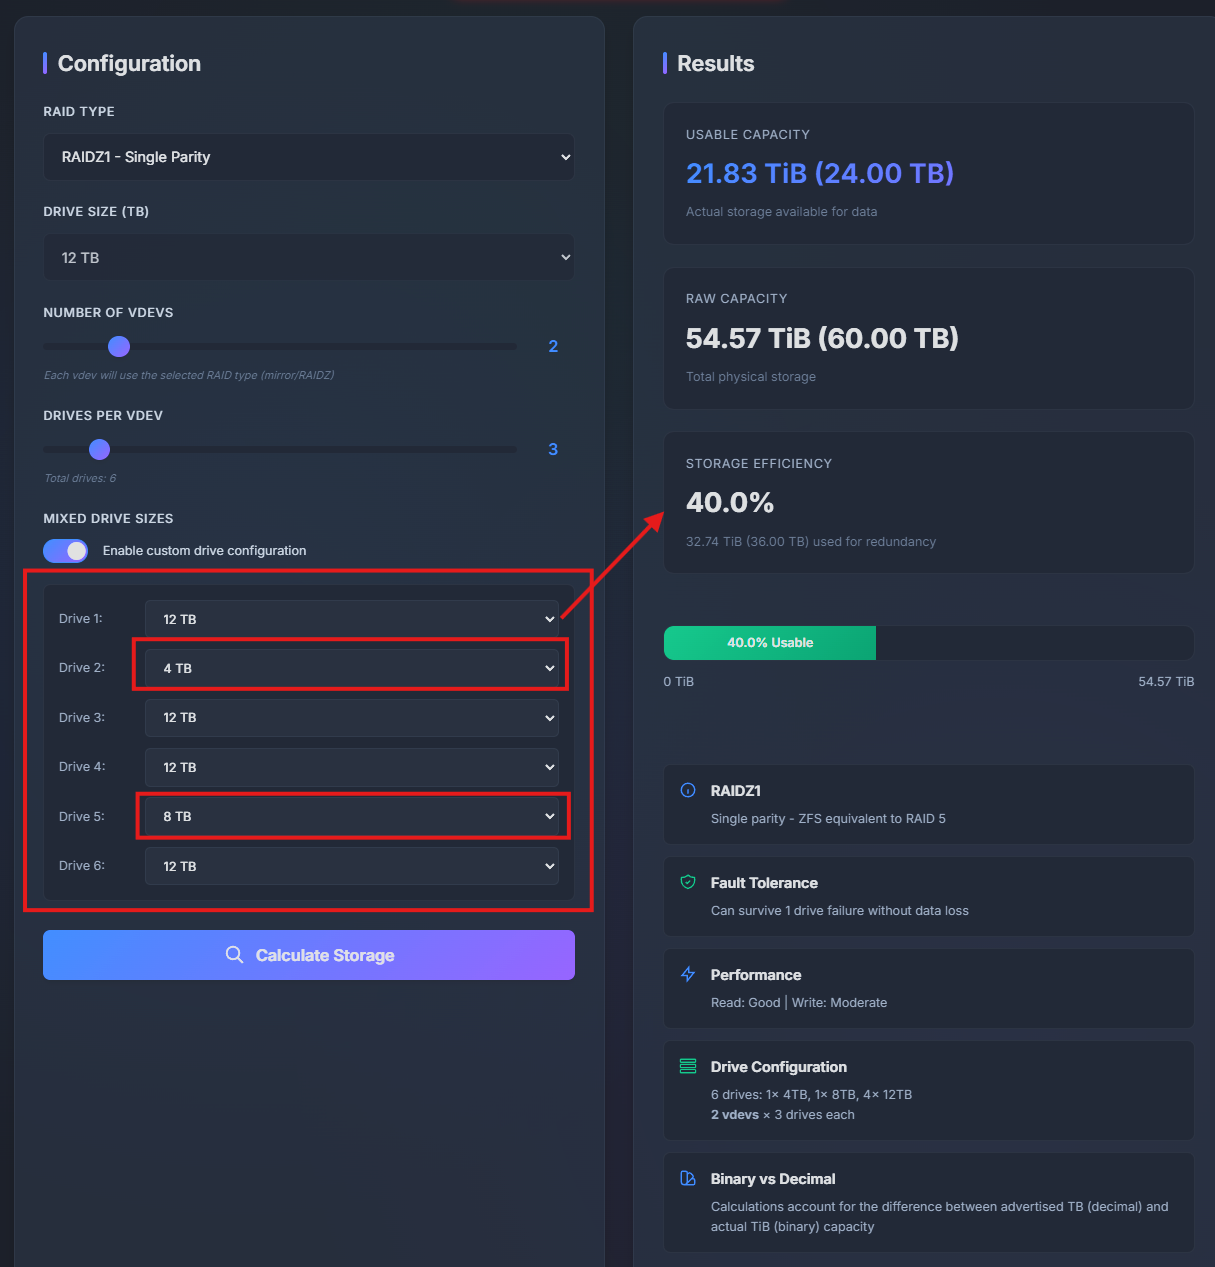Open the RAID Type dropdown
This screenshot has width=1215, height=1267.
[x=308, y=157]
